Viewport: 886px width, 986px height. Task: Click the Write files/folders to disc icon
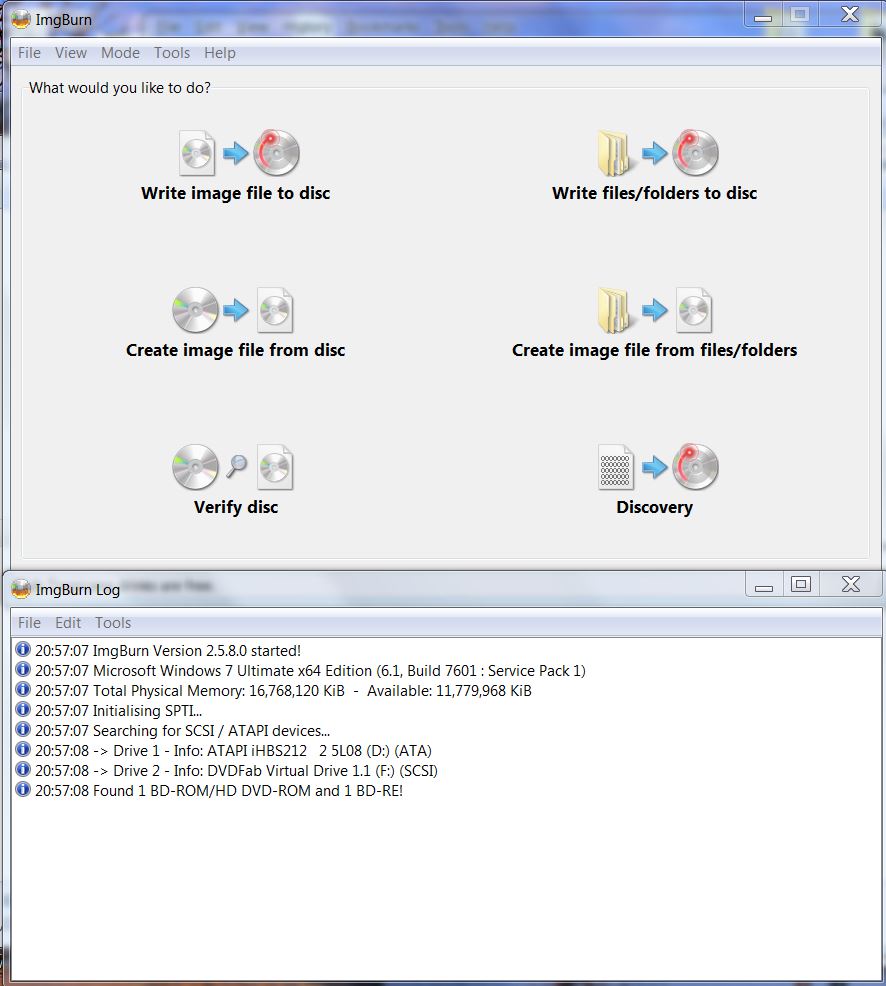[x=658, y=153]
